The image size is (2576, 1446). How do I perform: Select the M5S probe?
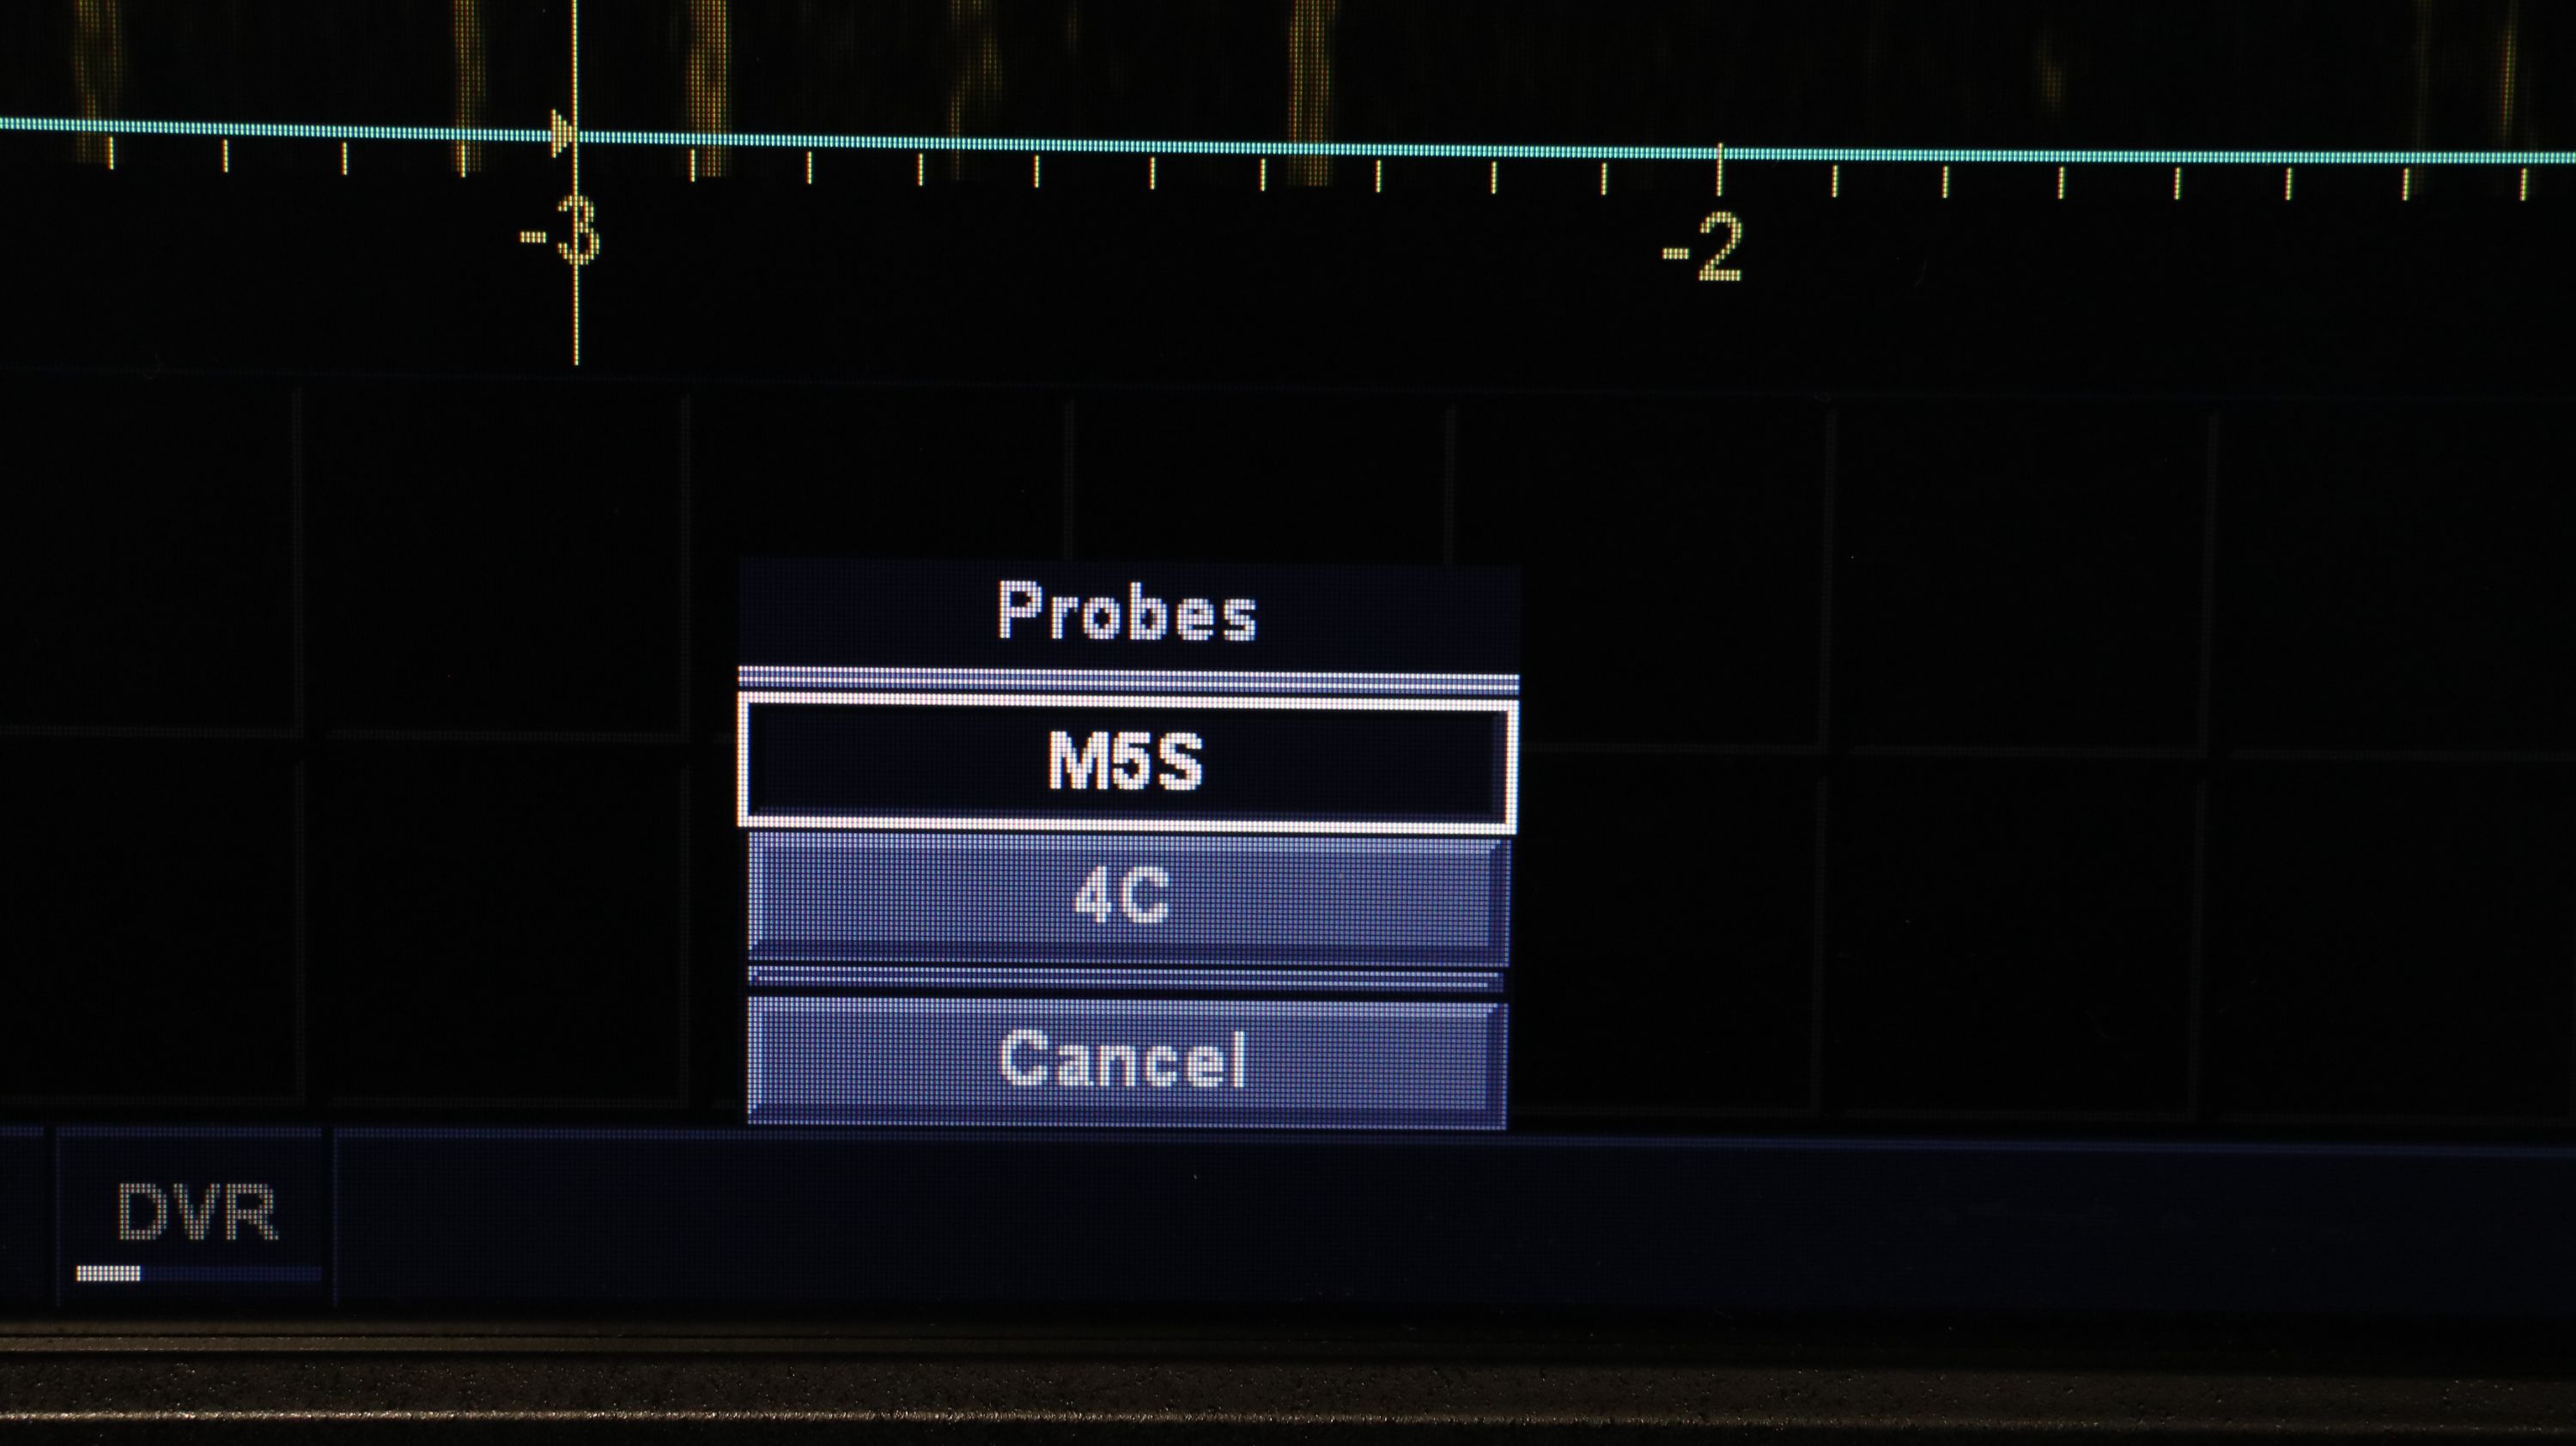1127,765
